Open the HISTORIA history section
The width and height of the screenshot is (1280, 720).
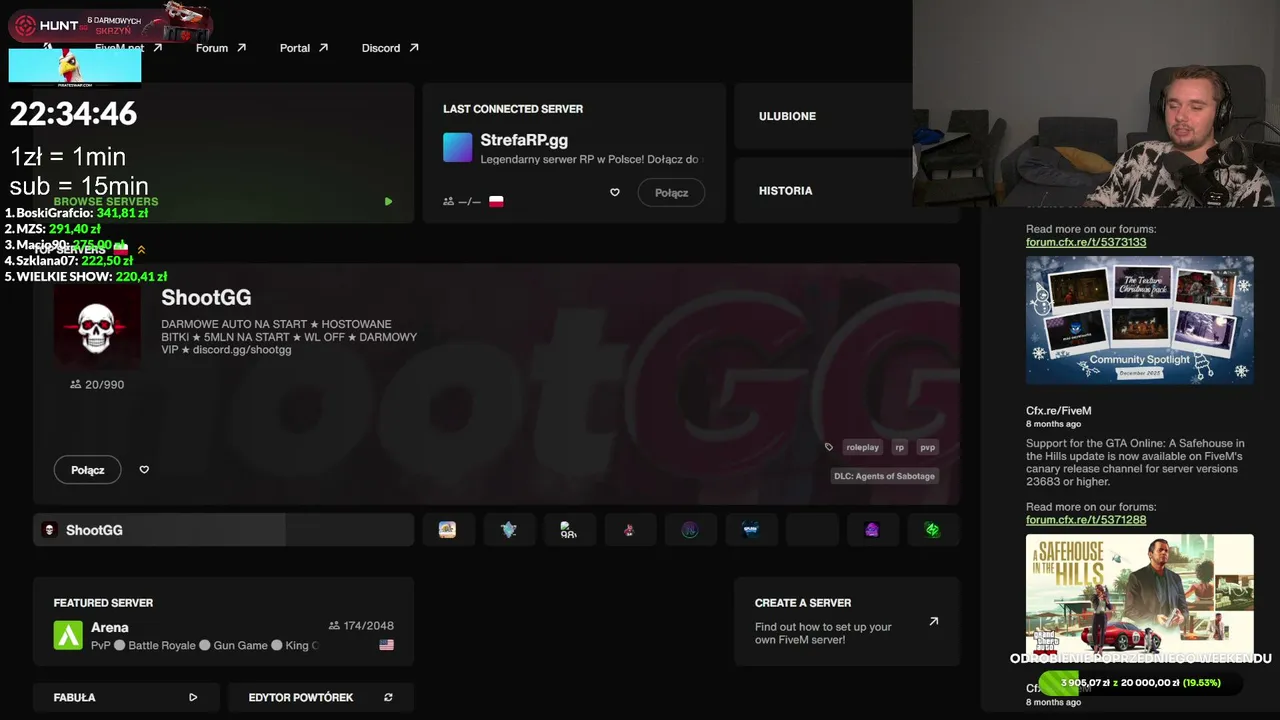click(x=823, y=190)
